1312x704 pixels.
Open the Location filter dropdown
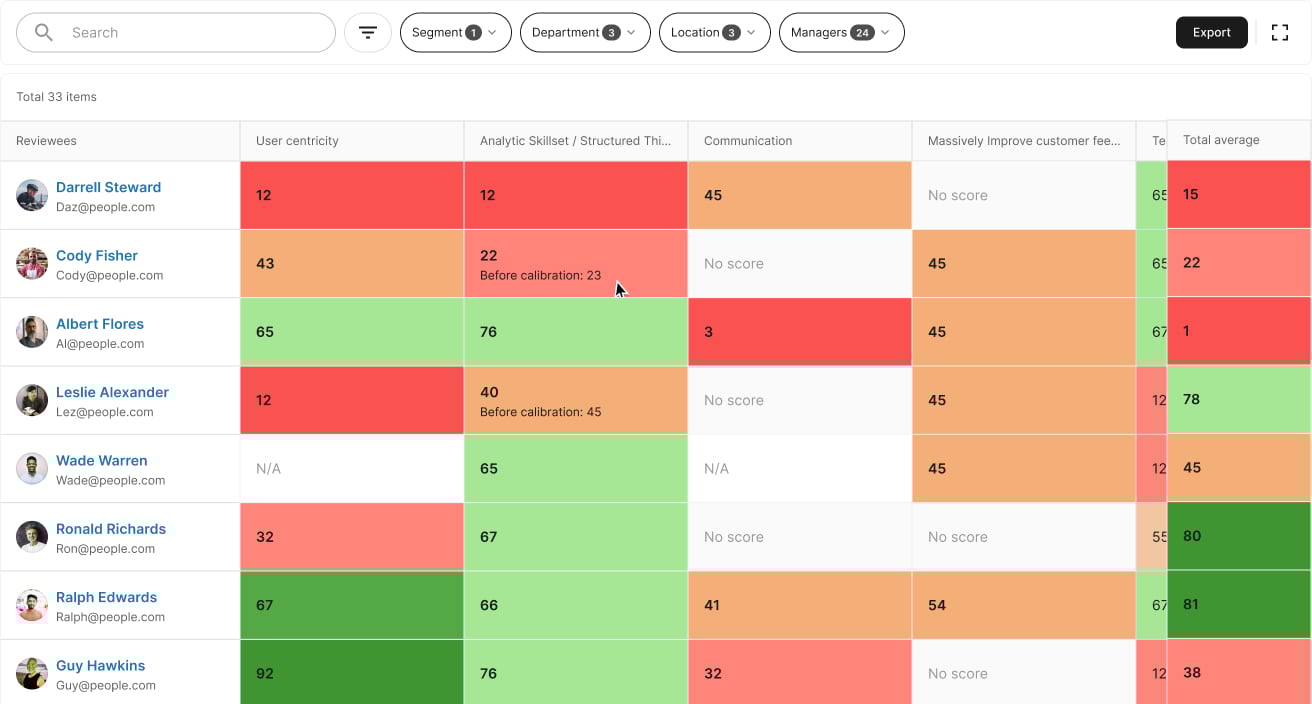714,32
